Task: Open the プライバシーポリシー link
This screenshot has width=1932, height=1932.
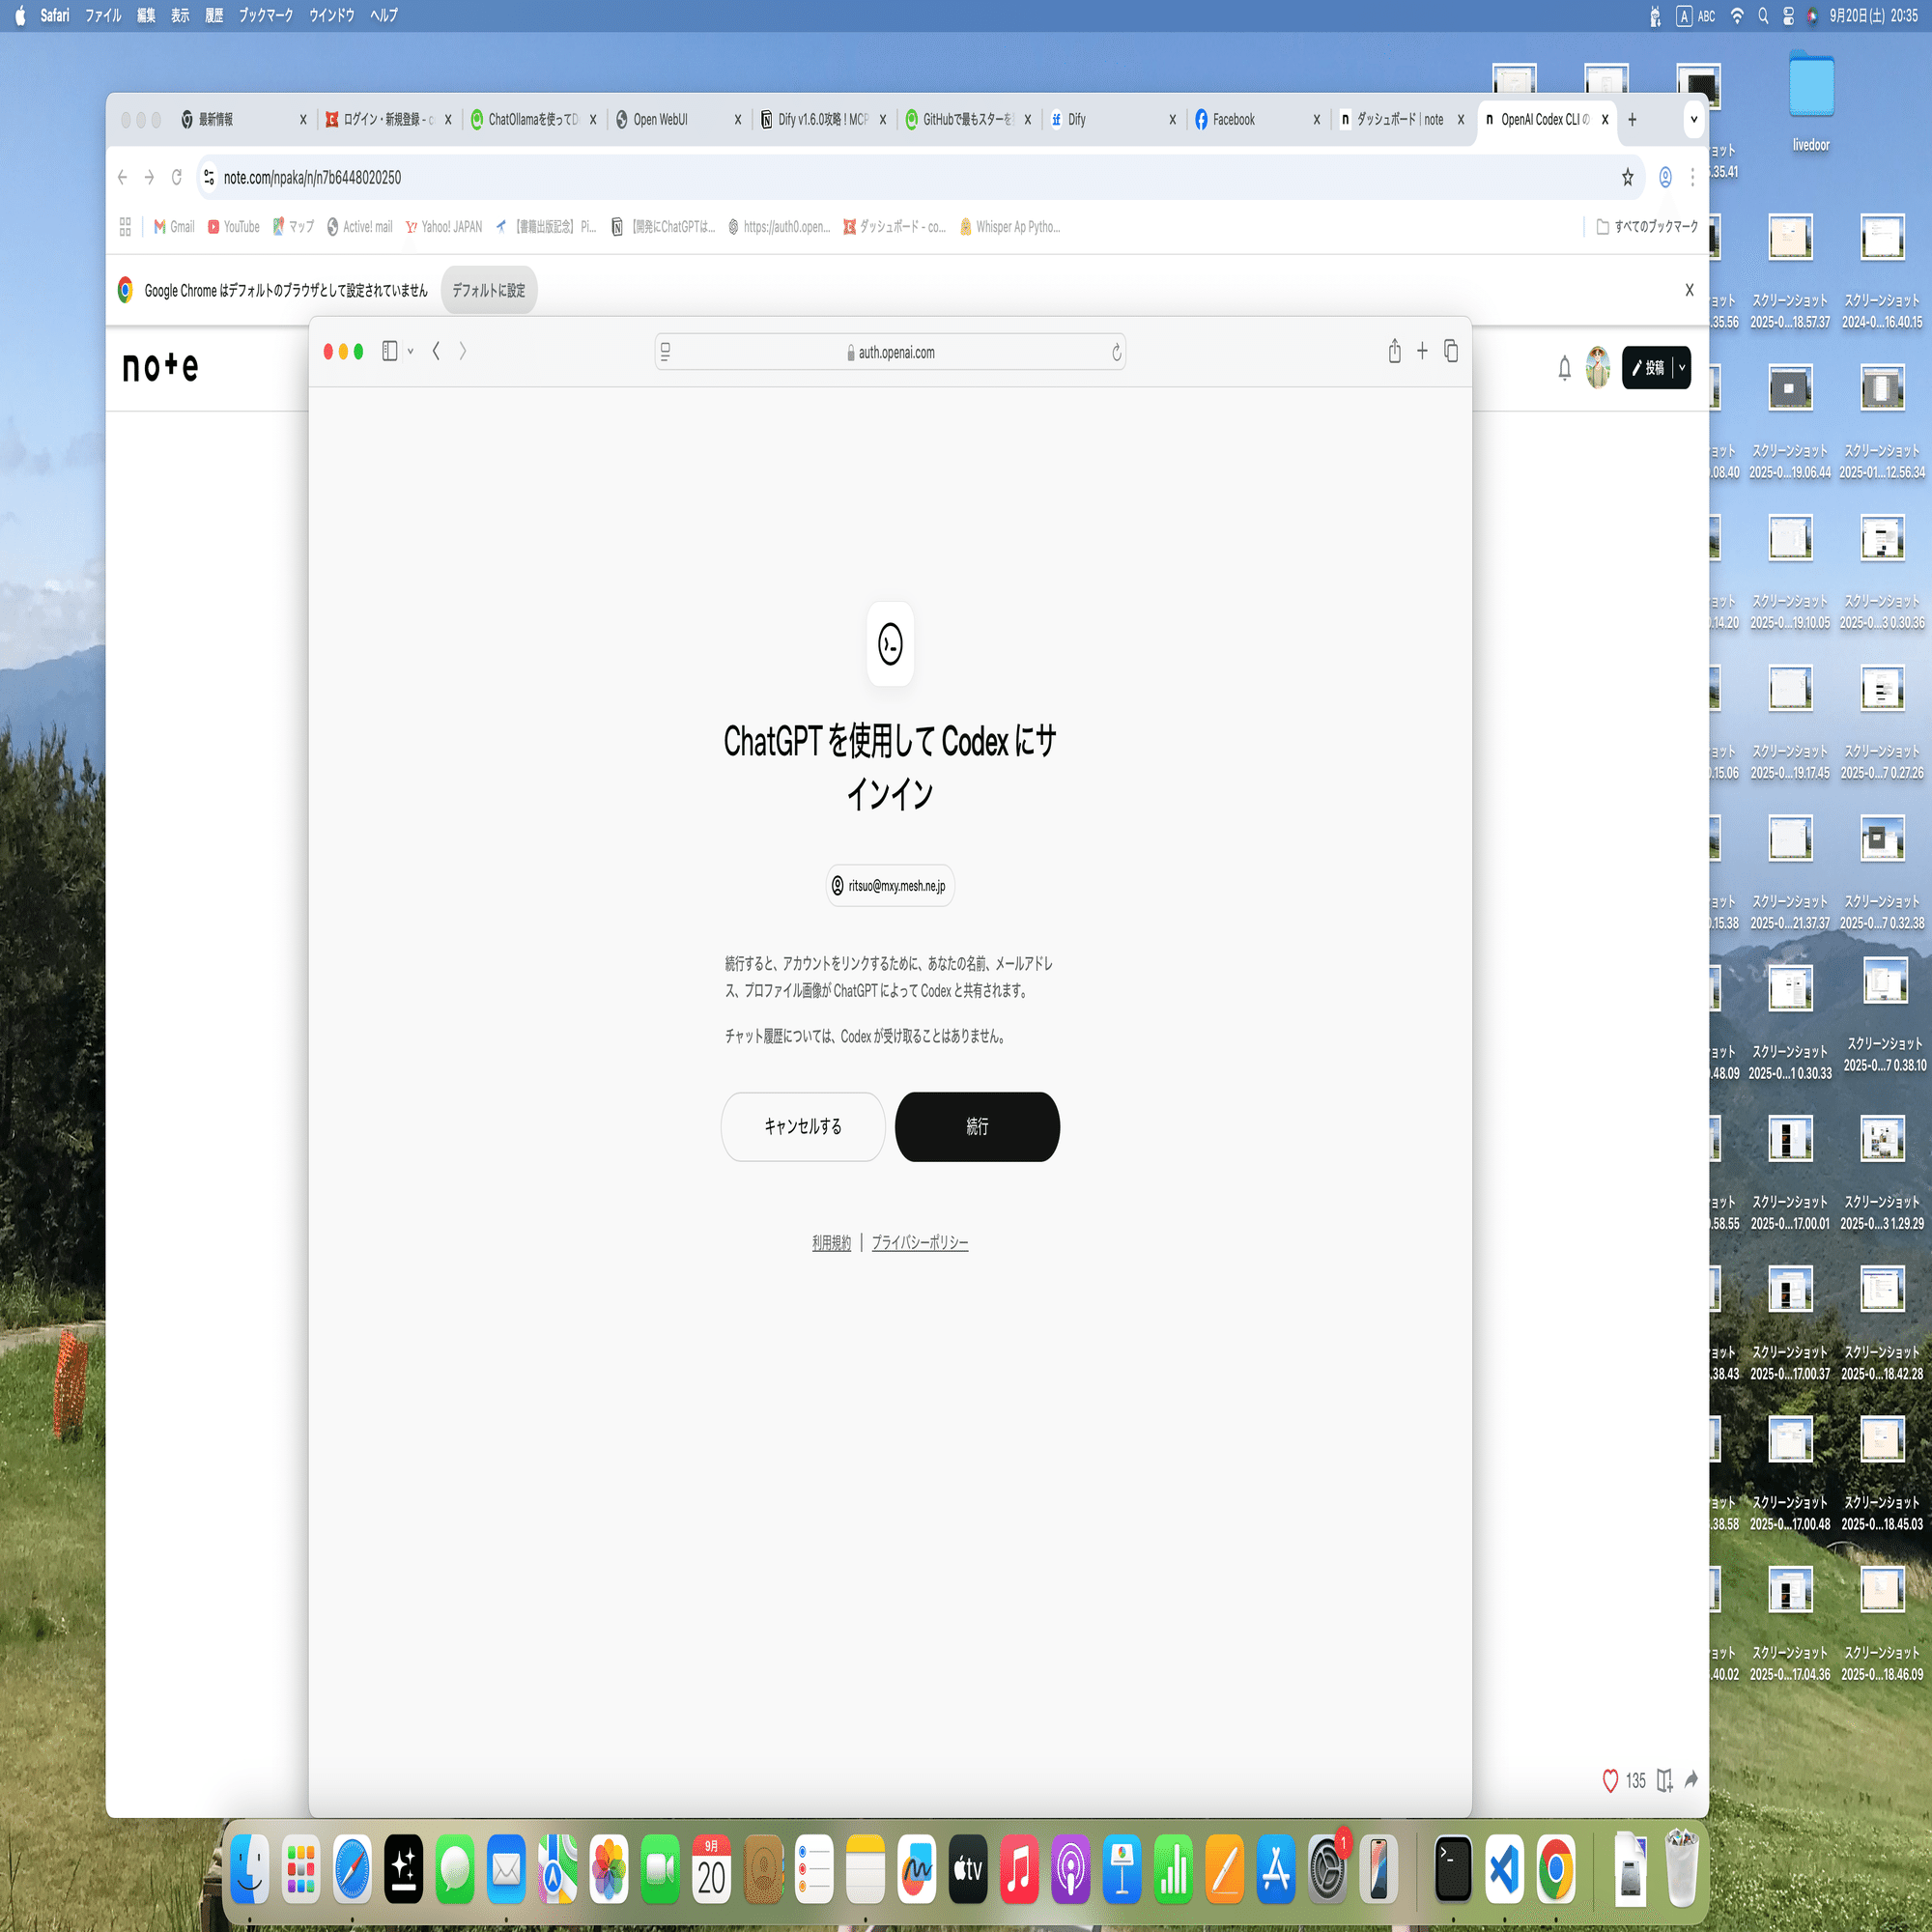Action: [x=919, y=1242]
